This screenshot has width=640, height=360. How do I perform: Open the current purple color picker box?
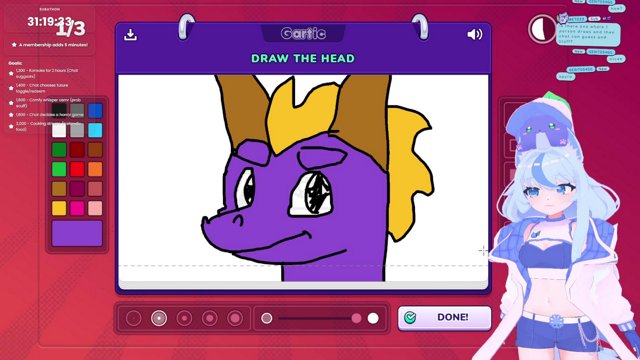[77, 233]
